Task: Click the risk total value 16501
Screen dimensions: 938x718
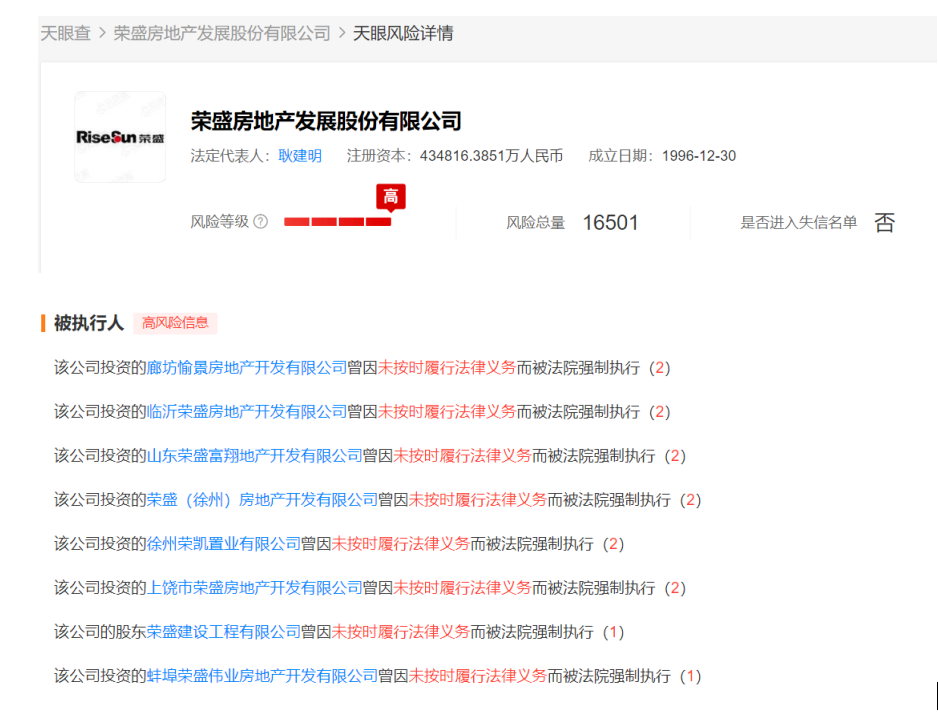Action: click(610, 223)
